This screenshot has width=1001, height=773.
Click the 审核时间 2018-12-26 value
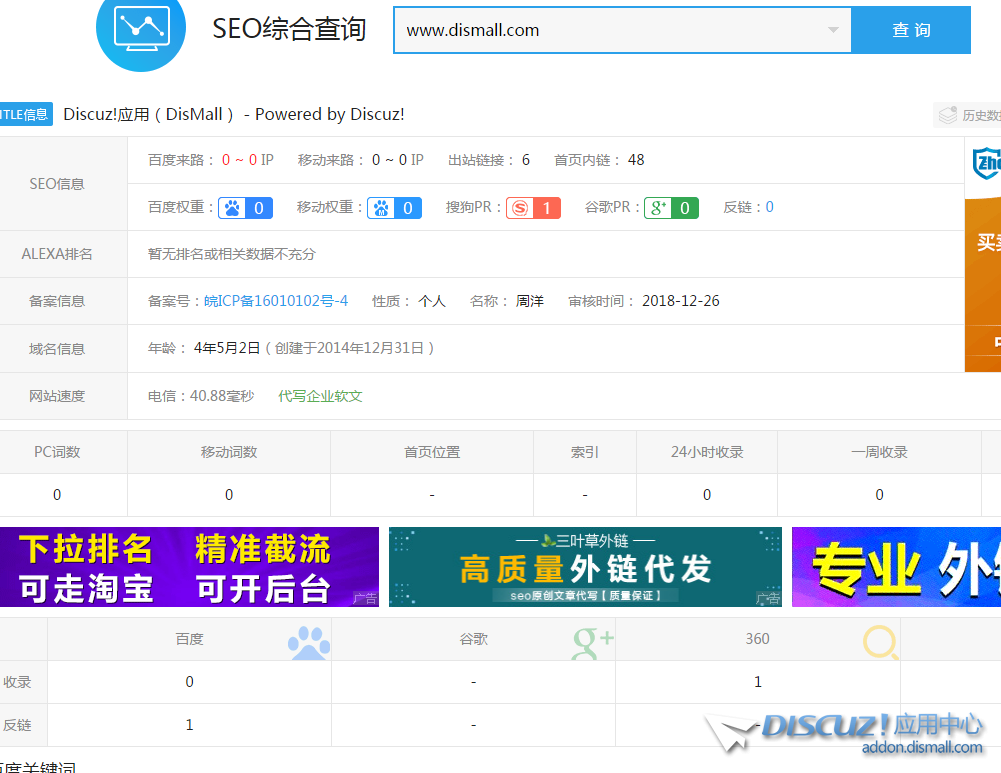point(681,301)
